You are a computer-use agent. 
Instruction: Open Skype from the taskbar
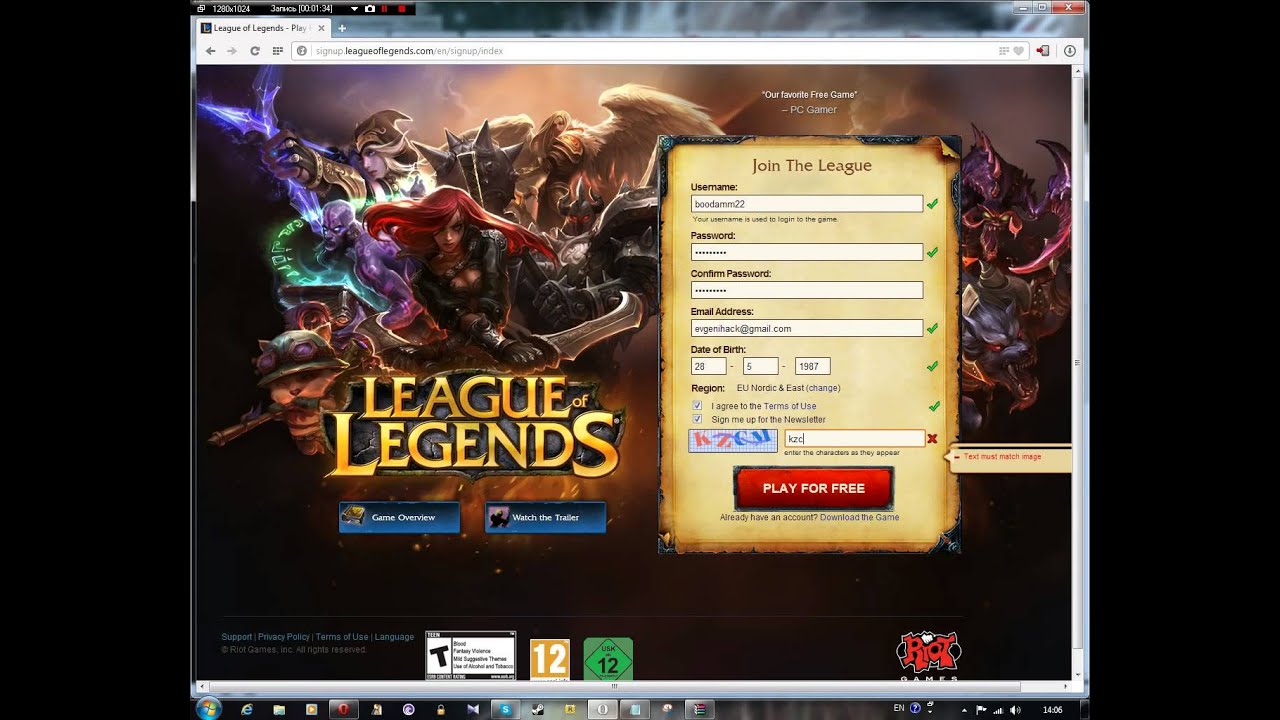(505, 709)
